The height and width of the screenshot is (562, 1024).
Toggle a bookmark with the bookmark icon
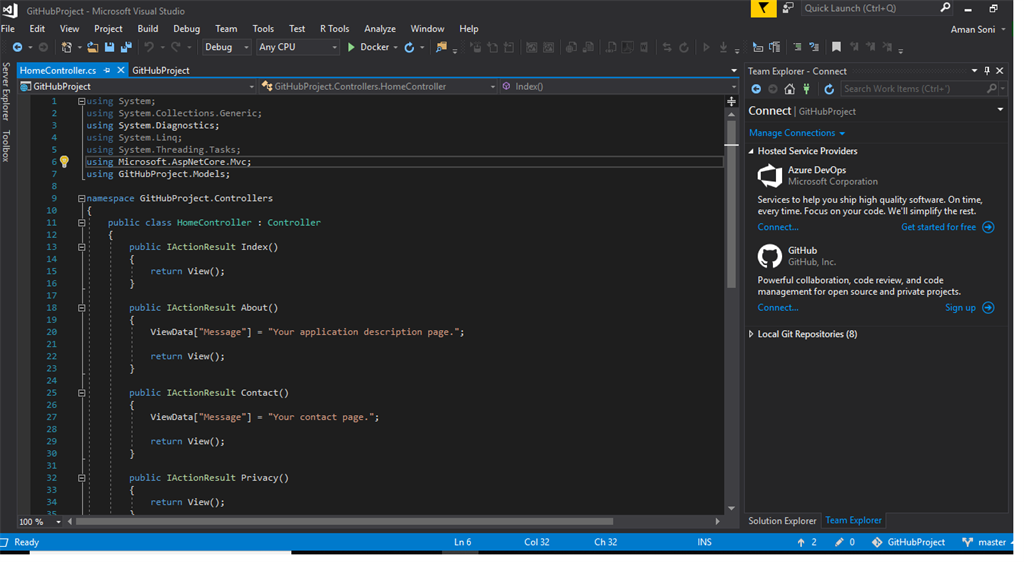pyautogui.click(x=836, y=47)
